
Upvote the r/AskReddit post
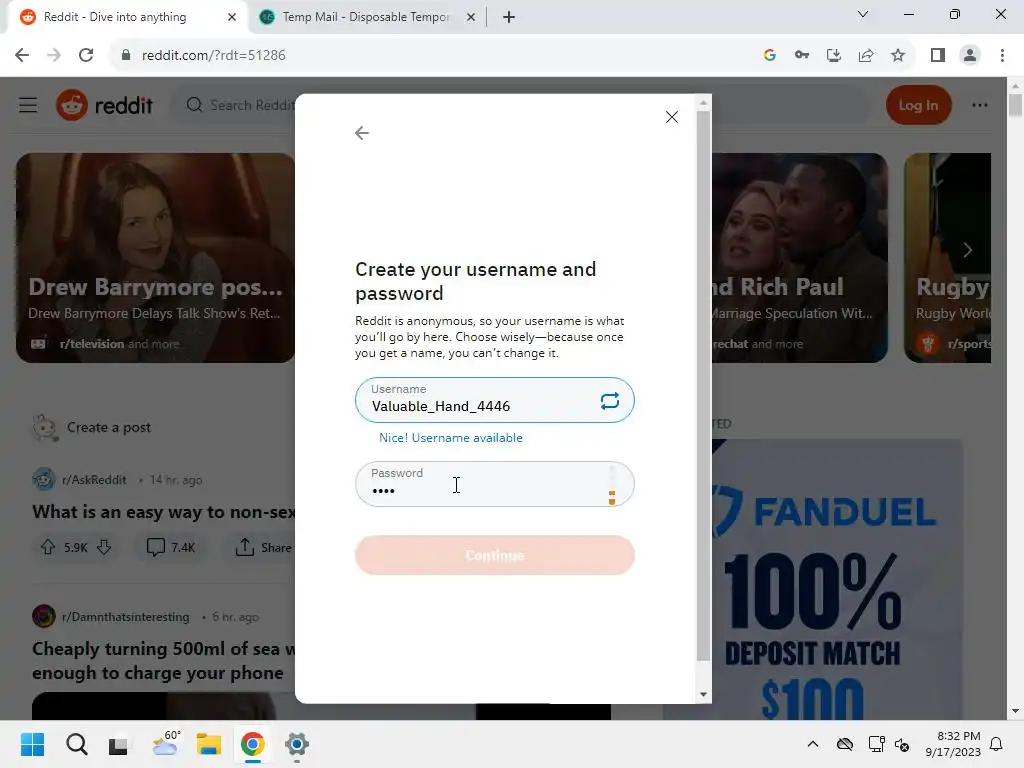[x=48, y=547]
